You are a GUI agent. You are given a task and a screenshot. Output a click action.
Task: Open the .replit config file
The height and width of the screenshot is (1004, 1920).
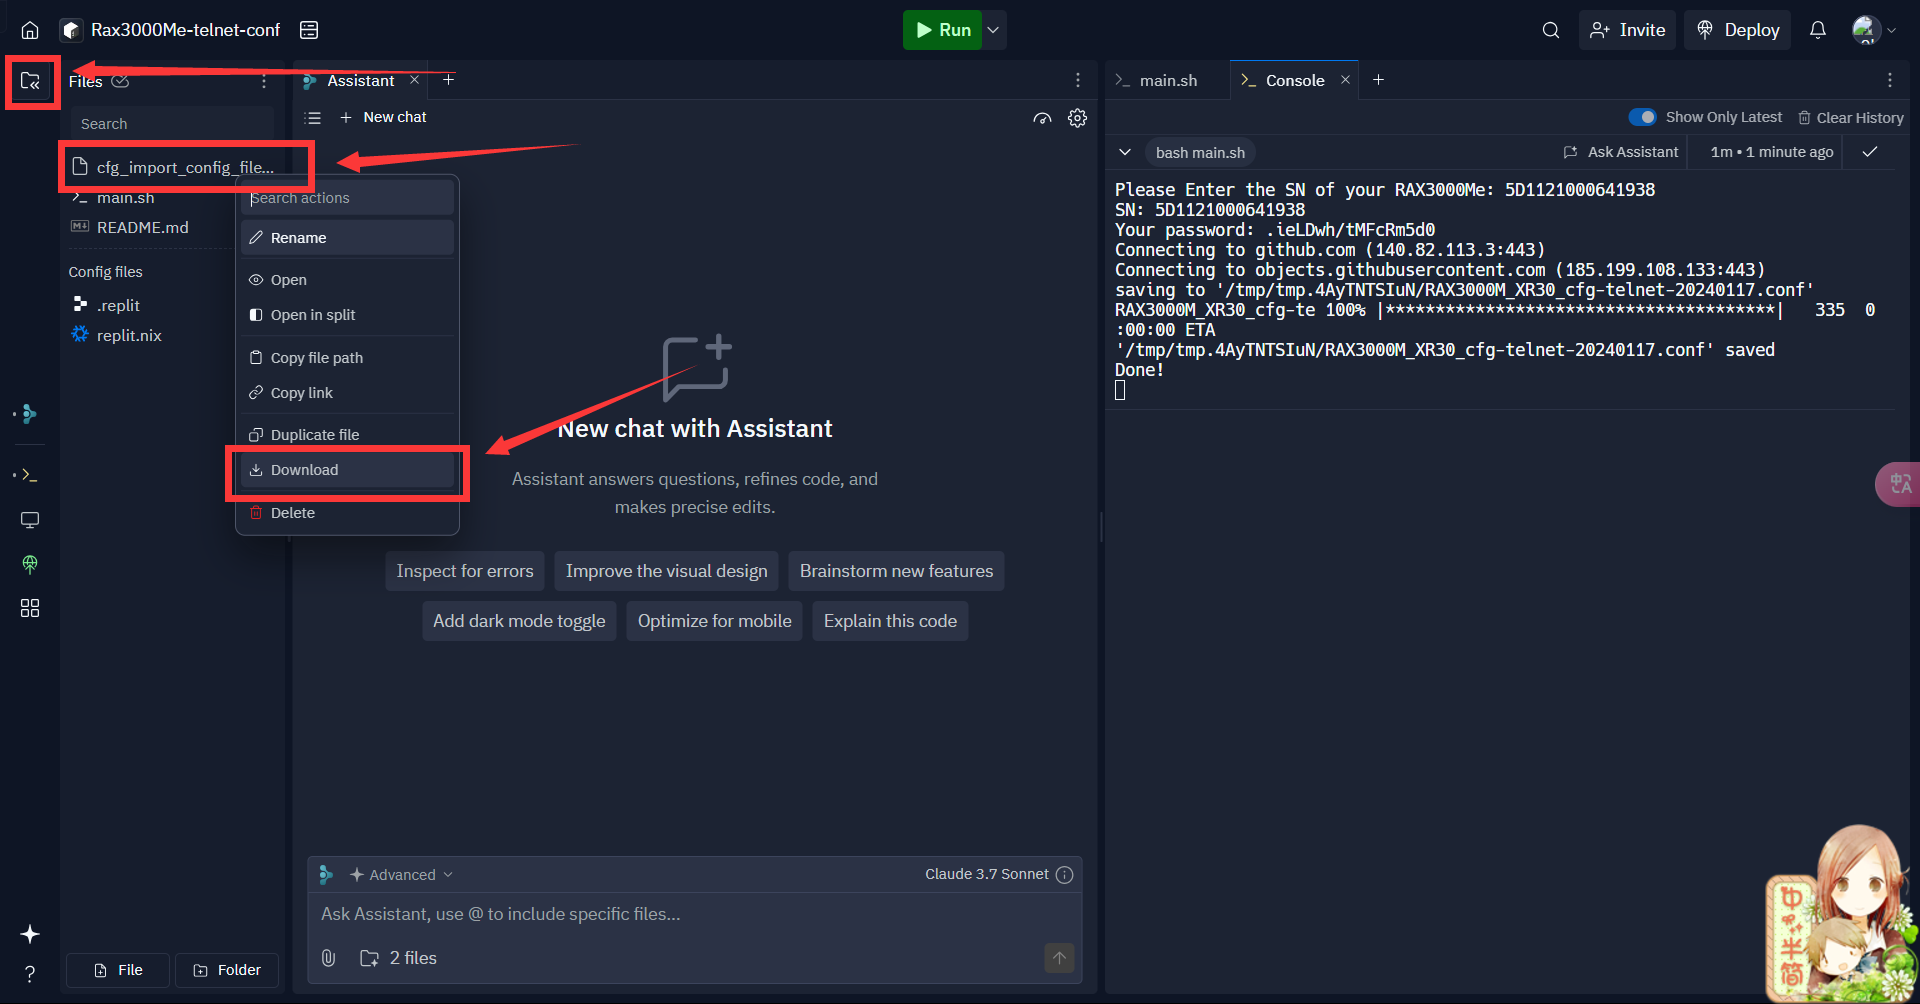click(x=118, y=305)
